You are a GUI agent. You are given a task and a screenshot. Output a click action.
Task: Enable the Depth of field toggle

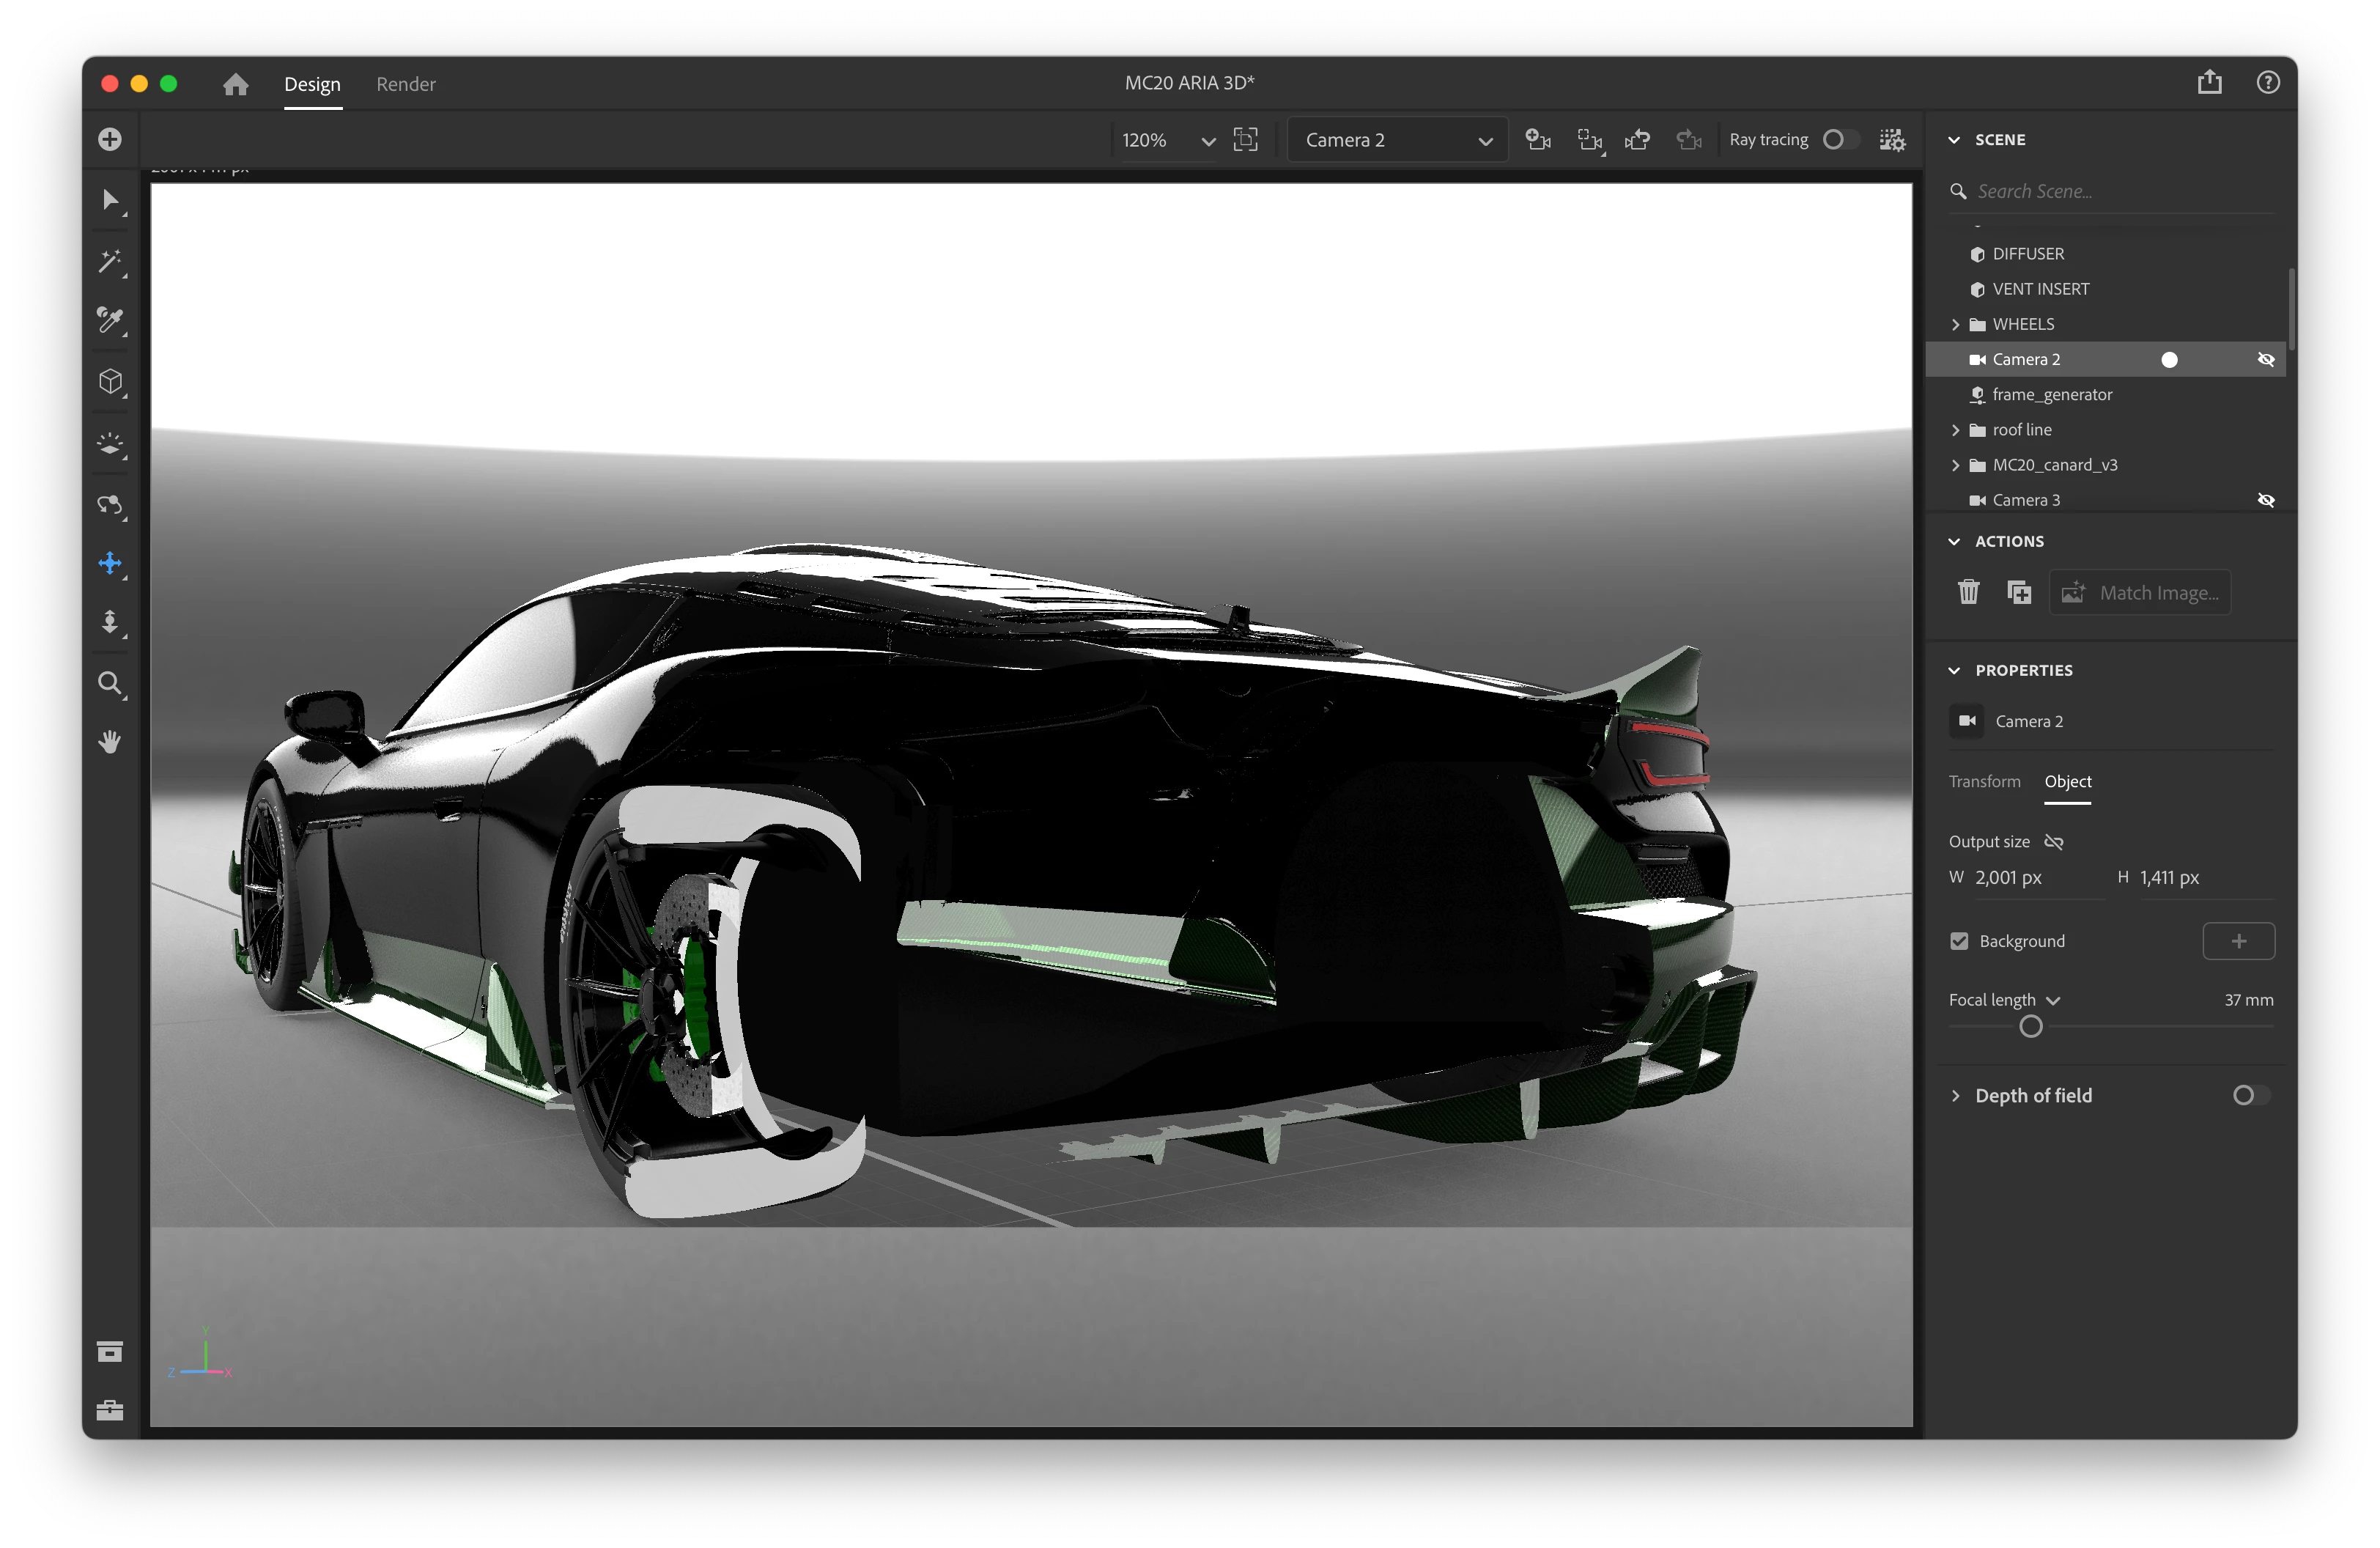pyautogui.click(x=2250, y=1095)
